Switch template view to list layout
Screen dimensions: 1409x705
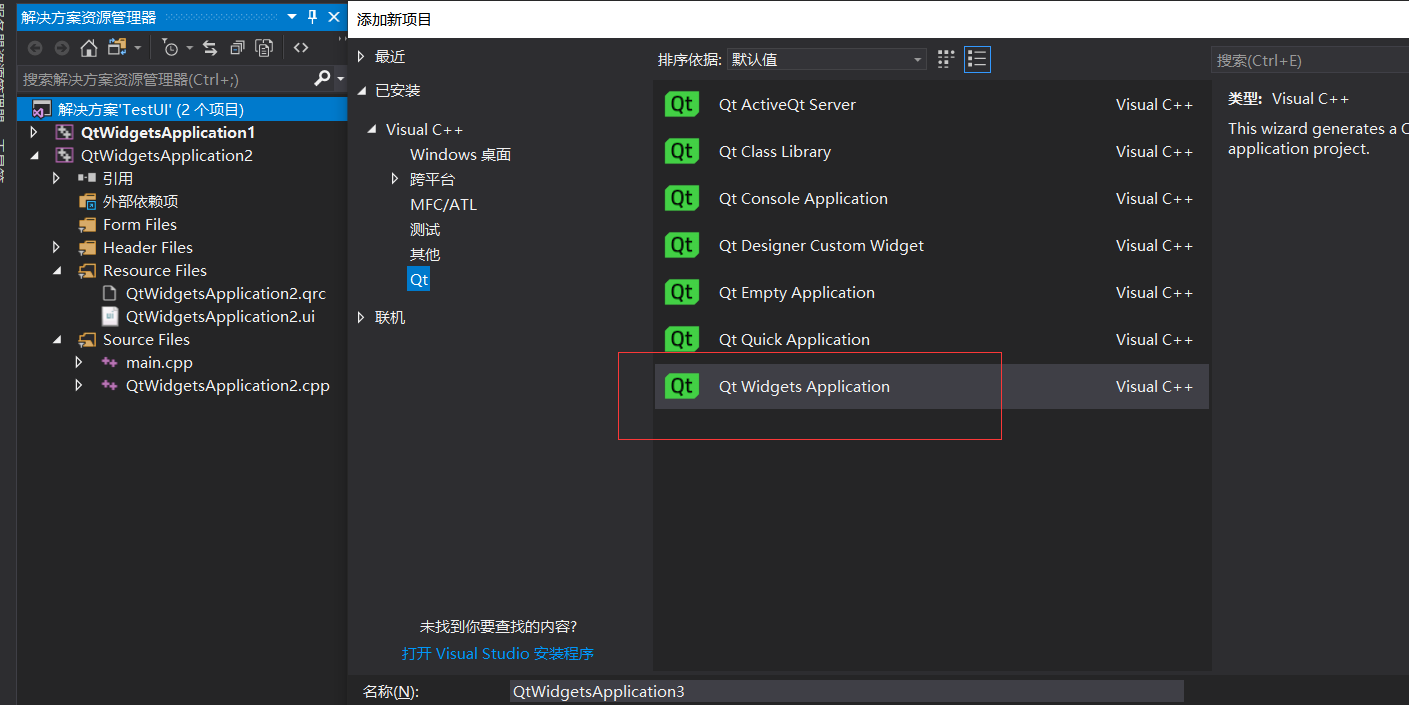[x=977, y=60]
